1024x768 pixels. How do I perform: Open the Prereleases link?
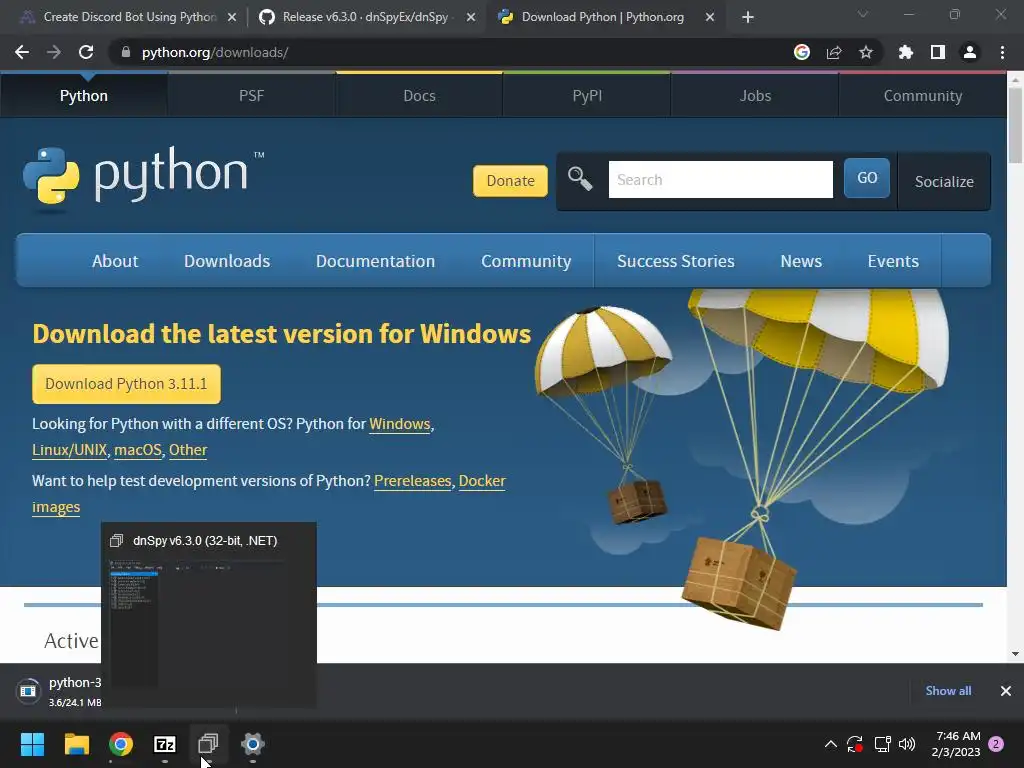coord(413,481)
